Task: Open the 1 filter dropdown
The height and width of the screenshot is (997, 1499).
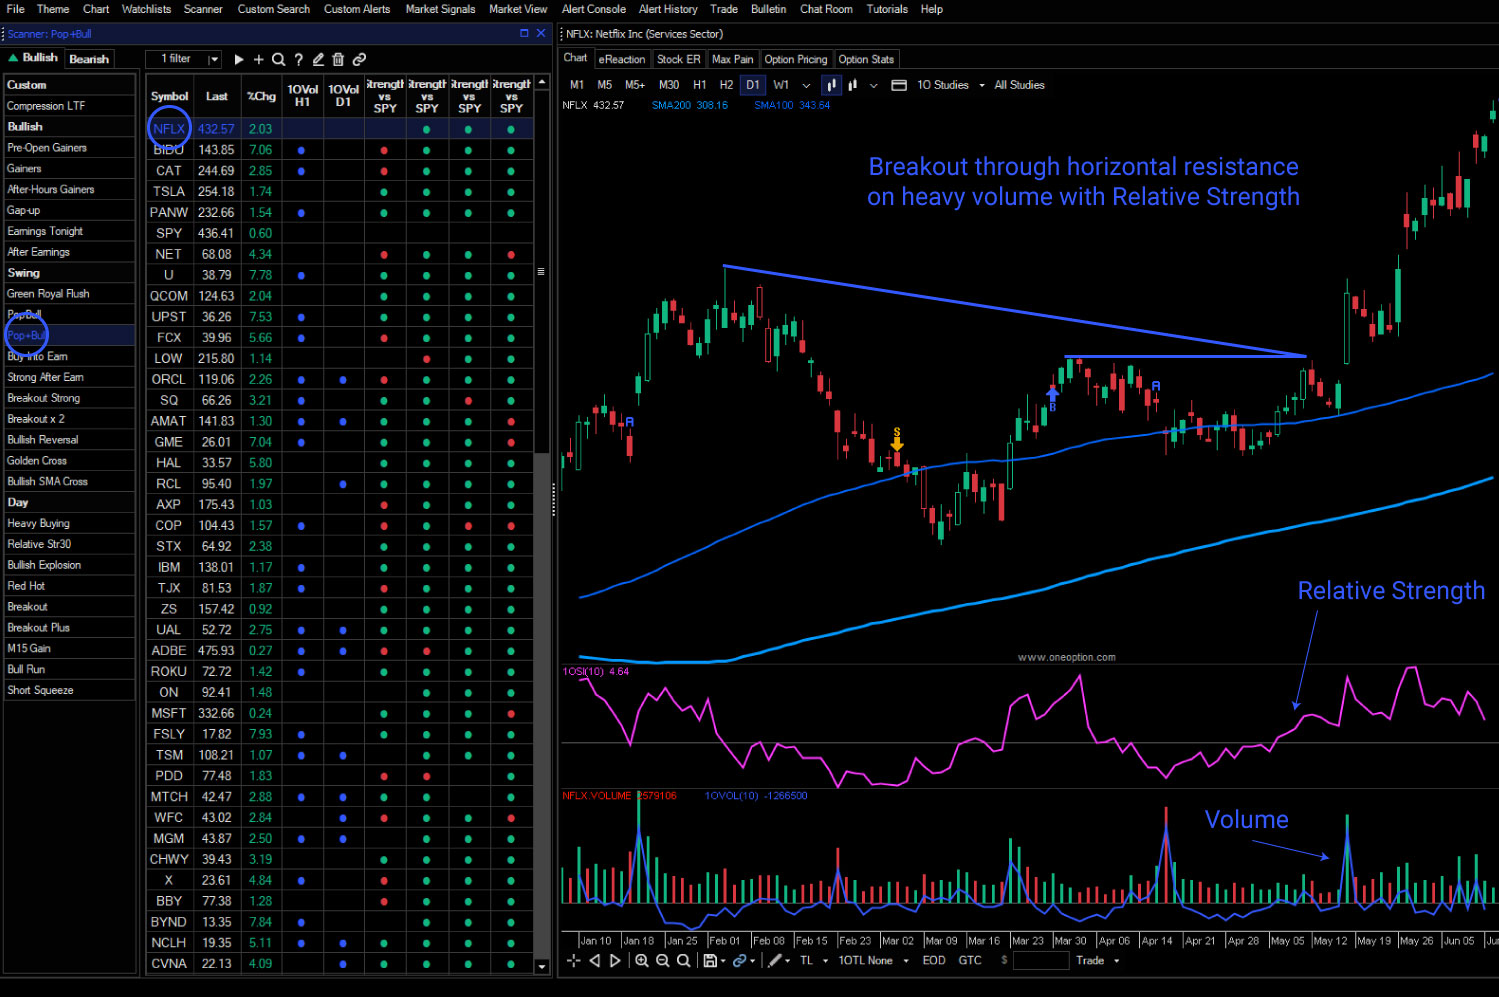Action: tap(183, 59)
